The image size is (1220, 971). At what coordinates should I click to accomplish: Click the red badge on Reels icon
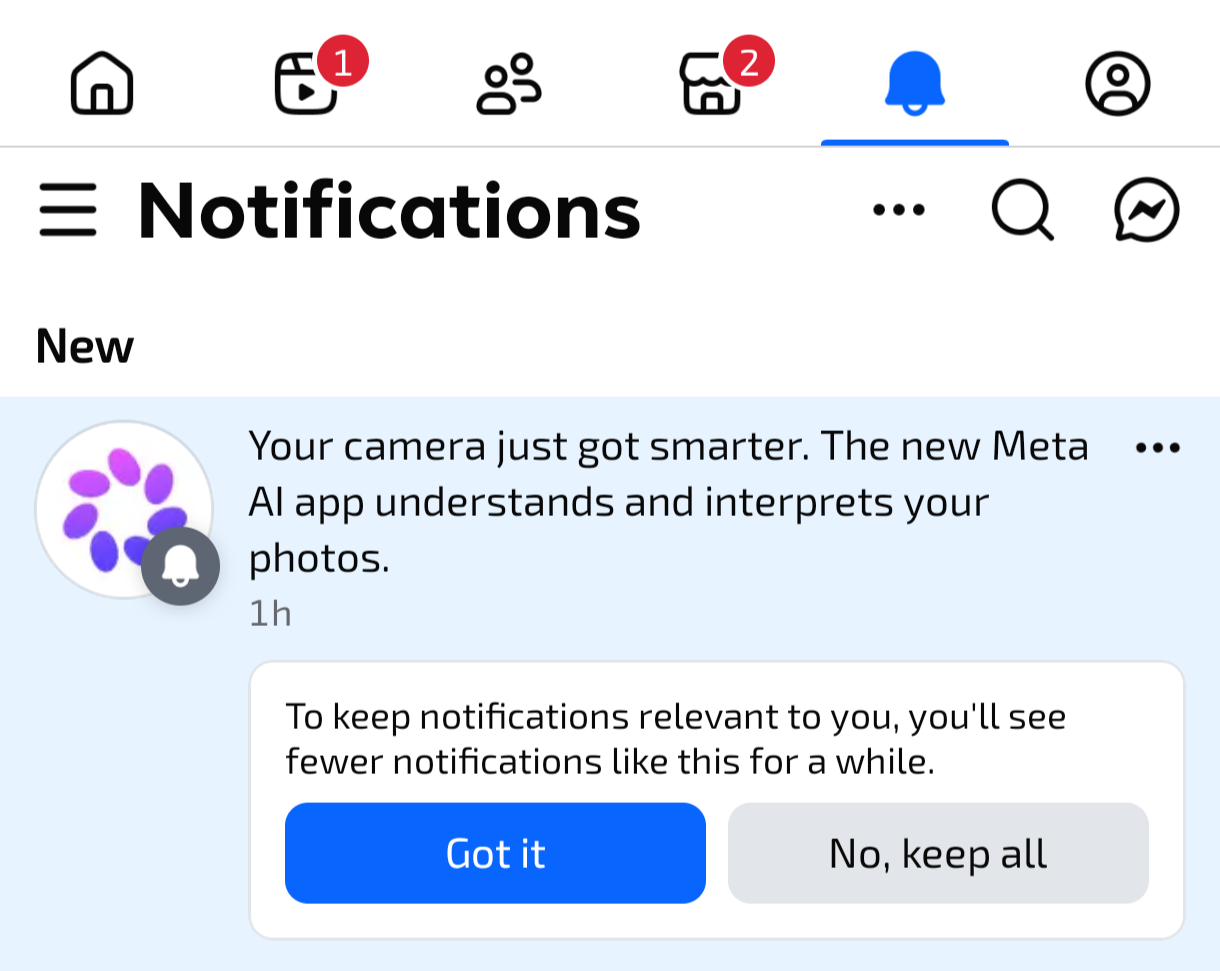pyautogui.click(x=343, y=63)
